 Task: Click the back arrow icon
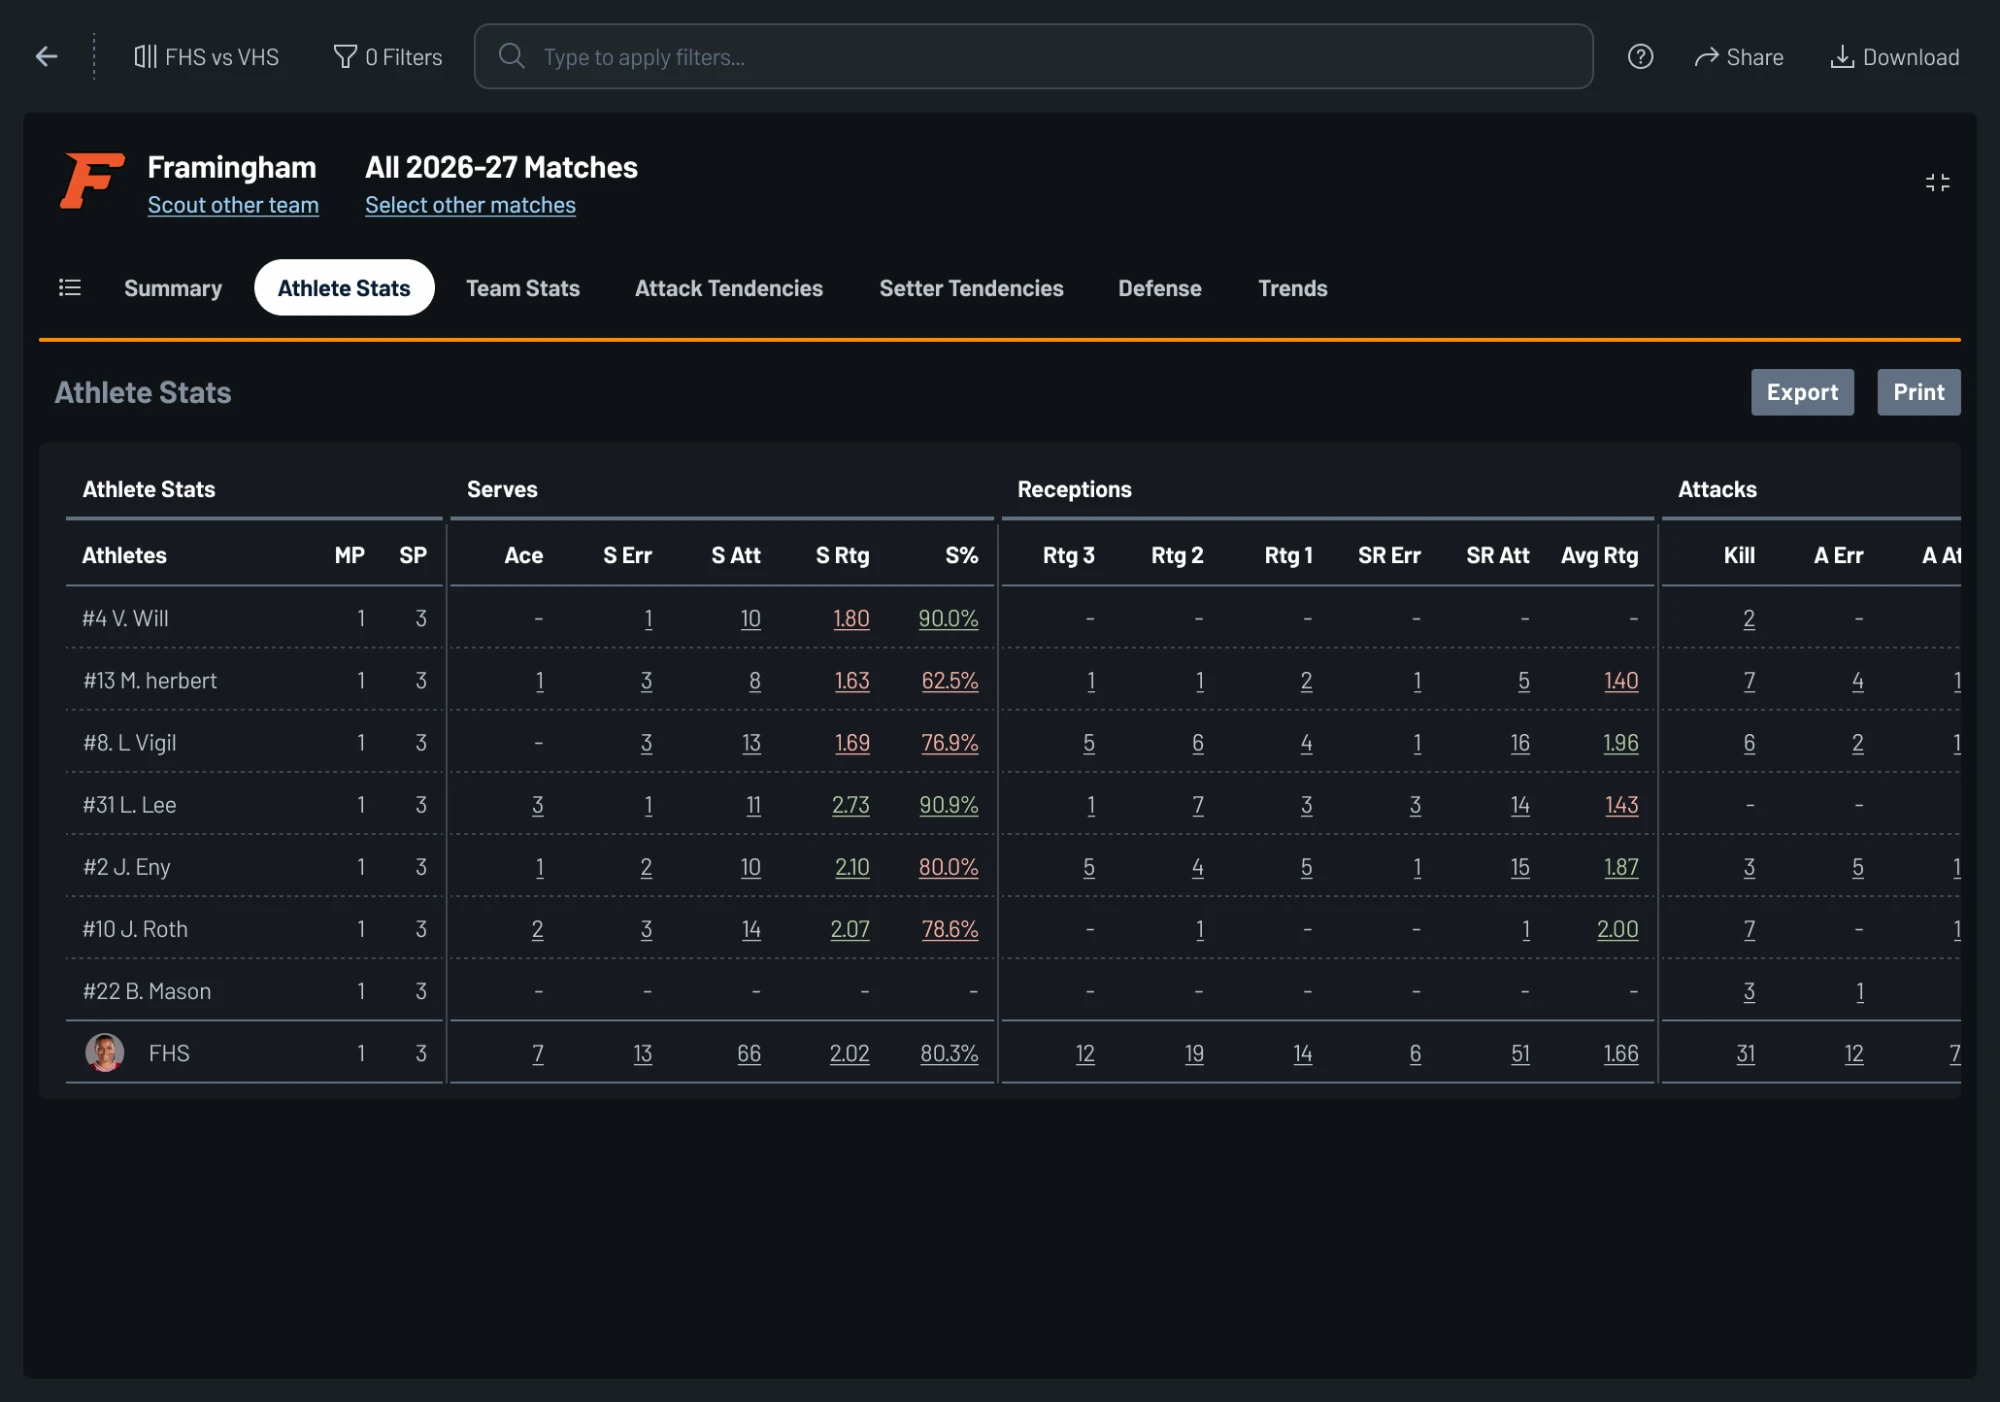click(46, 57)
